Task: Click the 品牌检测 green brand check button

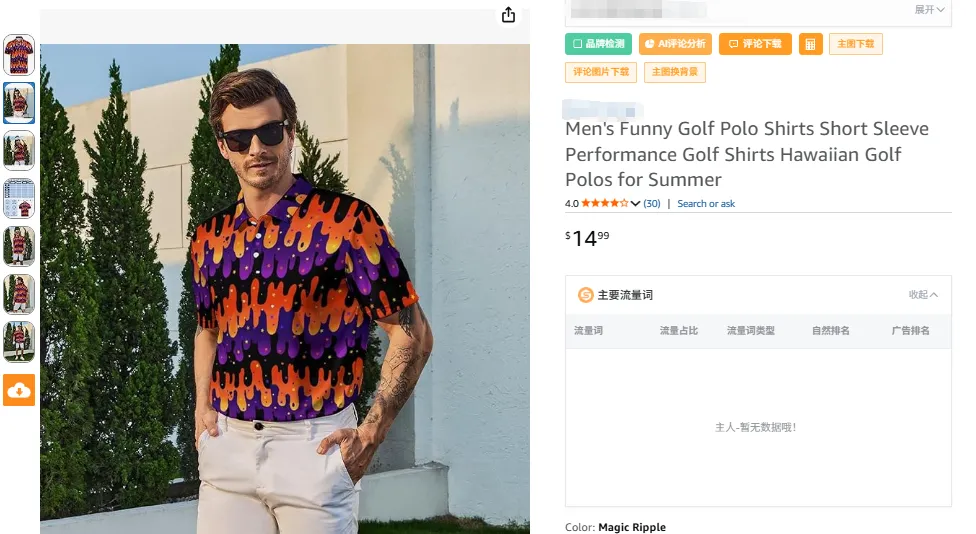Action: pos(599,44)
